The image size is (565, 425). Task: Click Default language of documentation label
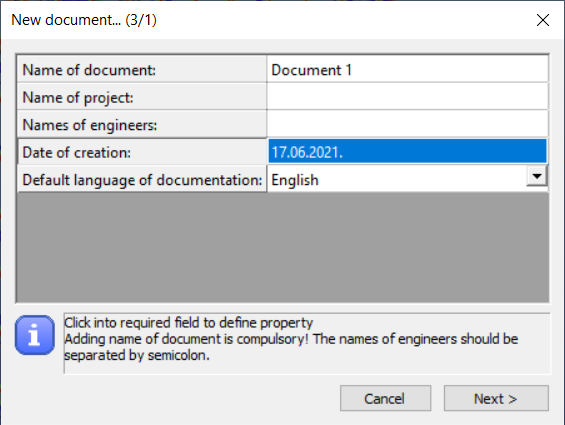142,180
